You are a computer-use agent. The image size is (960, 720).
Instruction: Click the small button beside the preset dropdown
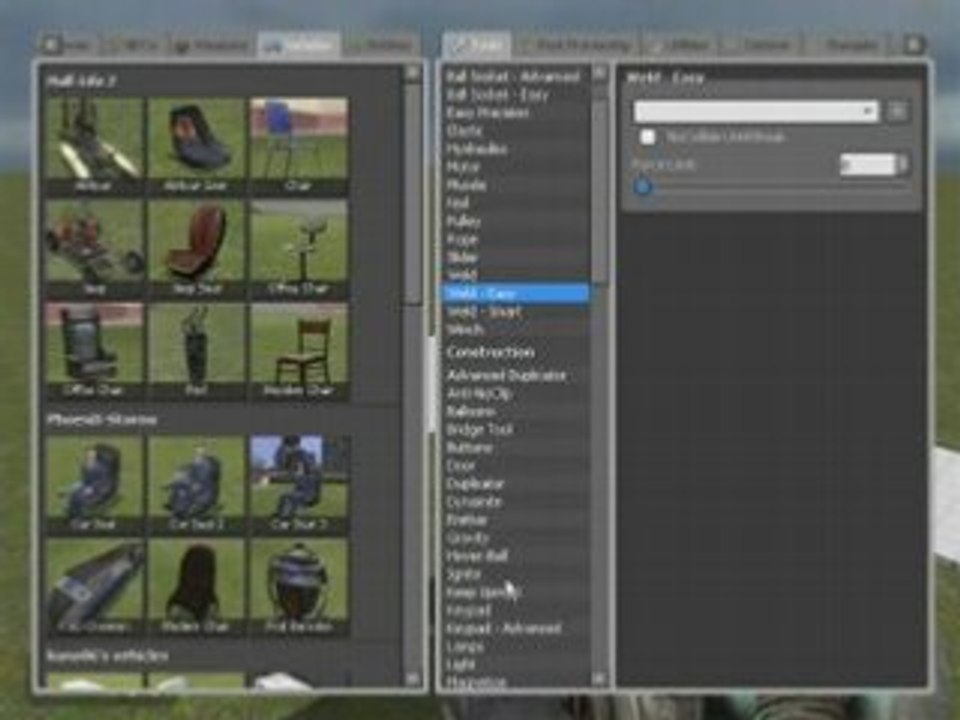(x=898, y=111)
